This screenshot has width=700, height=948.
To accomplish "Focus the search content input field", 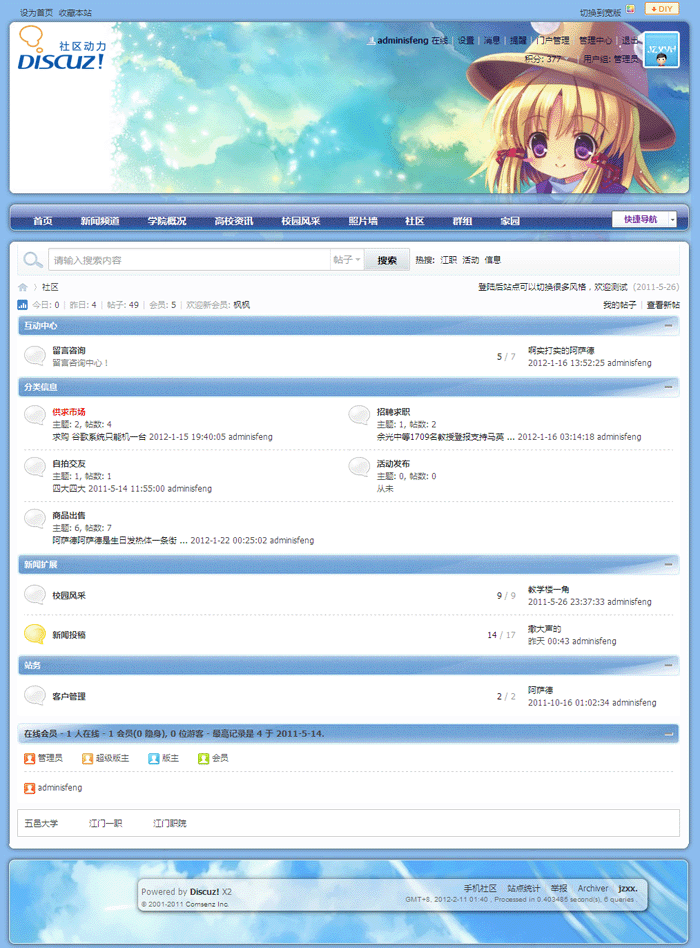I will coord(189,260).
